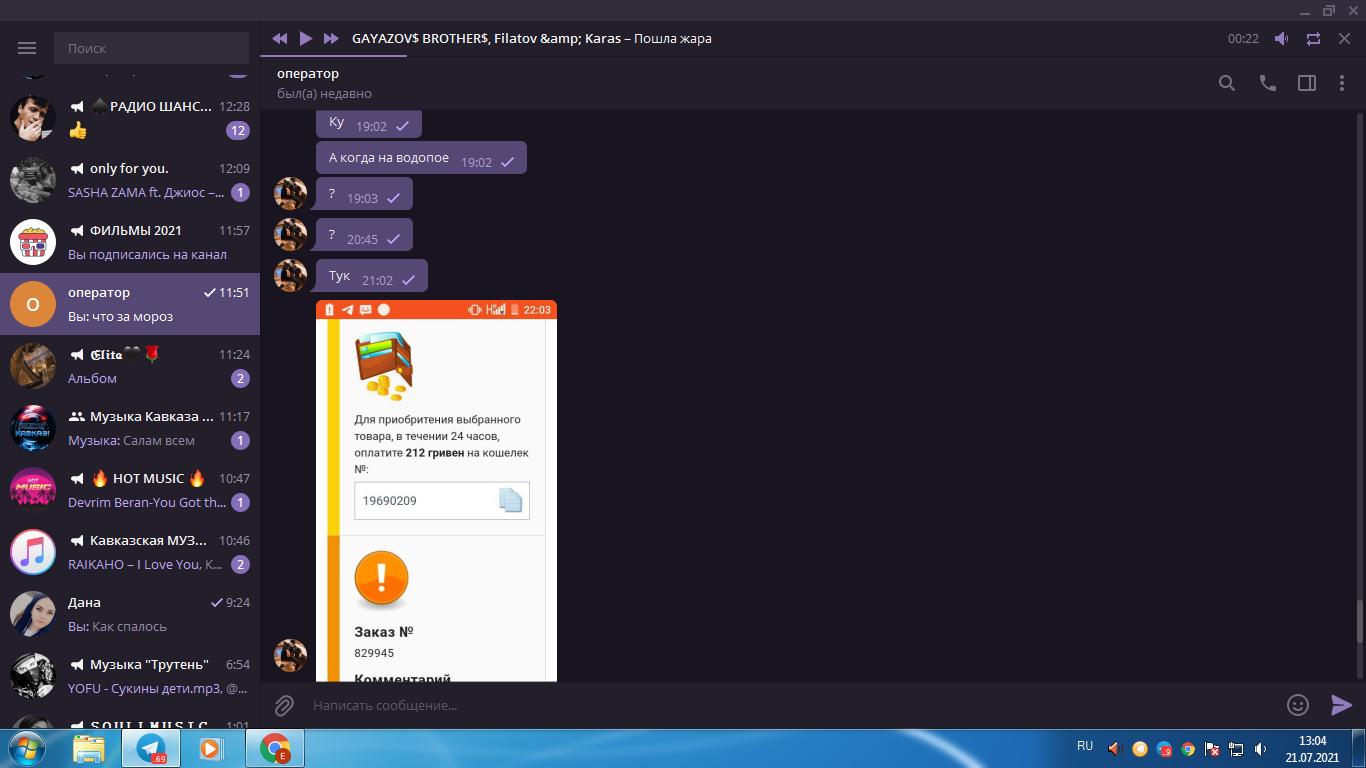Open Elita channel with Альбом message

(x=130, y=366)
